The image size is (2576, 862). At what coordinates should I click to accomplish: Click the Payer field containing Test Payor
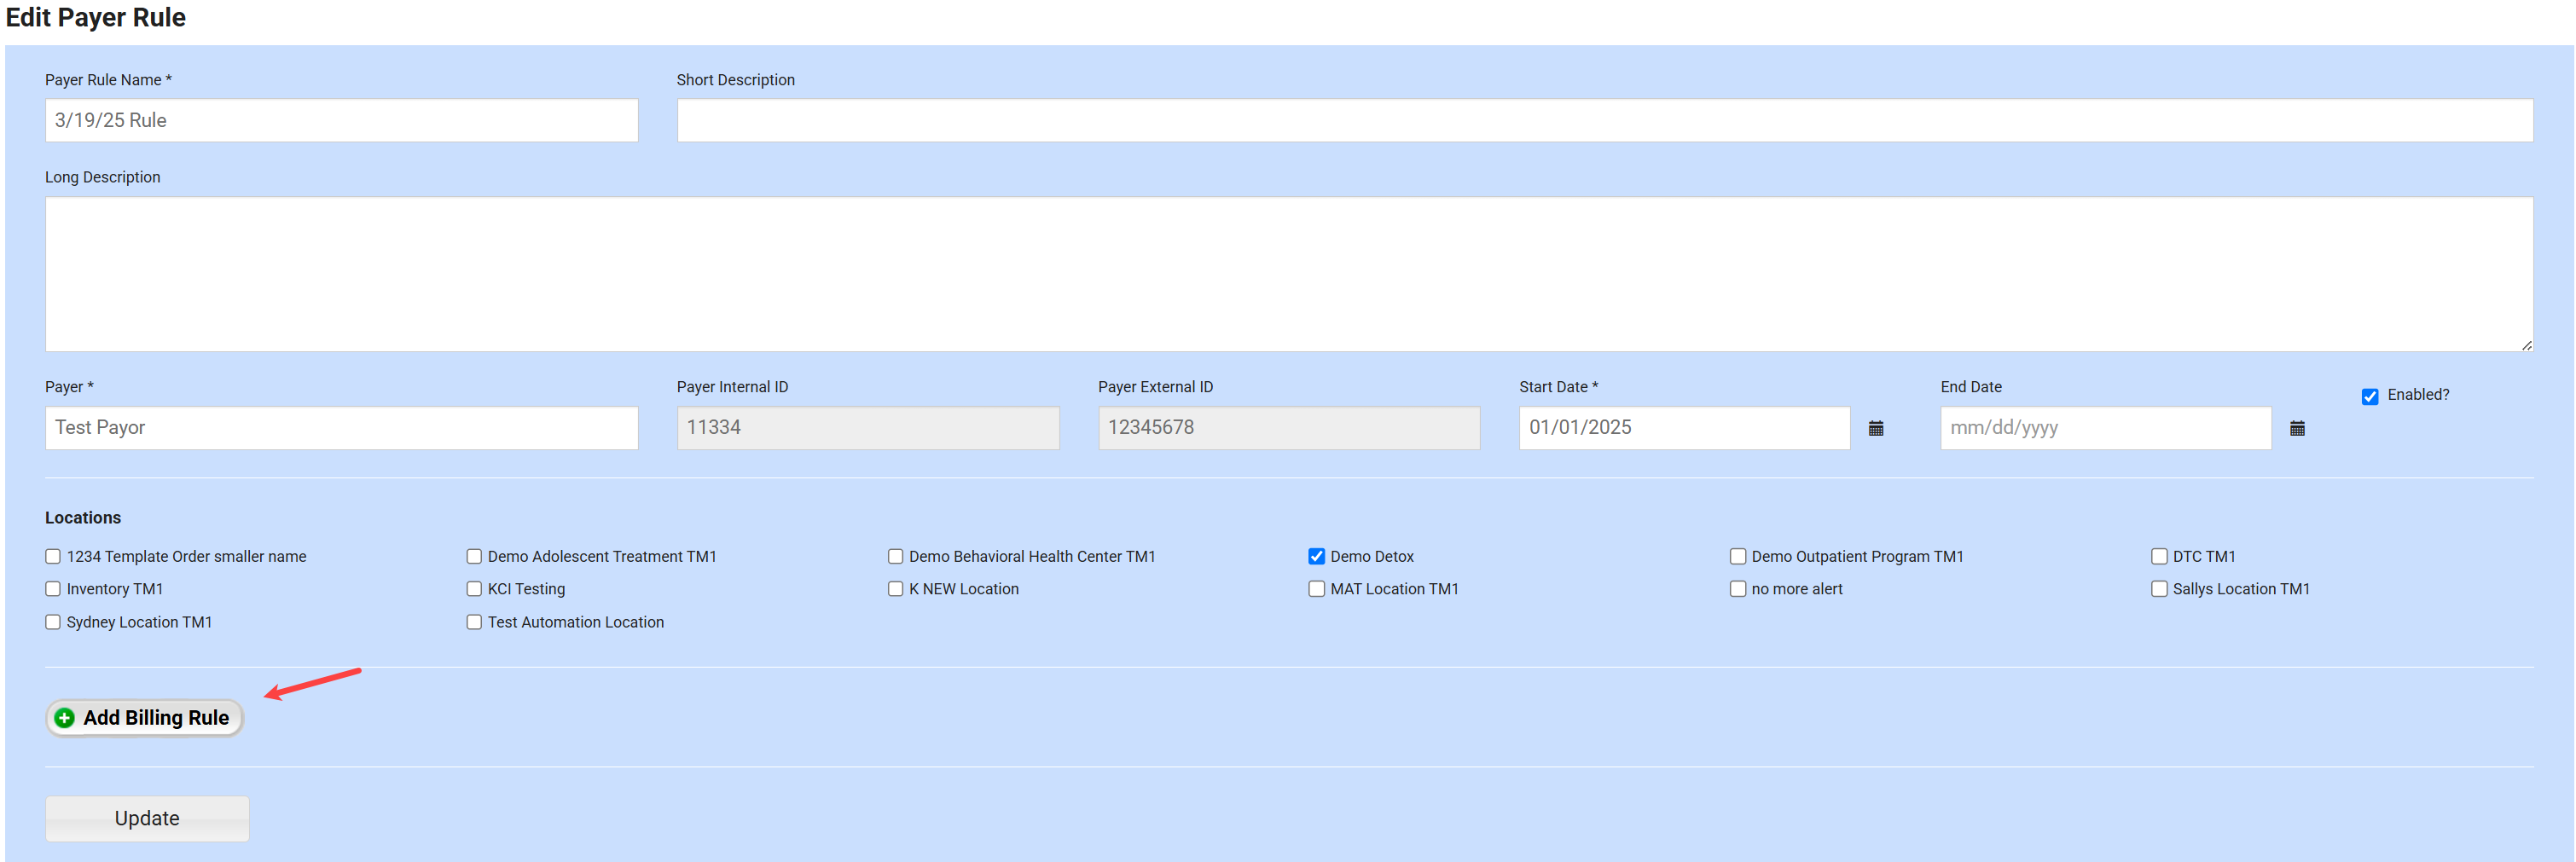pyautogui.click(x=340, y=428)
